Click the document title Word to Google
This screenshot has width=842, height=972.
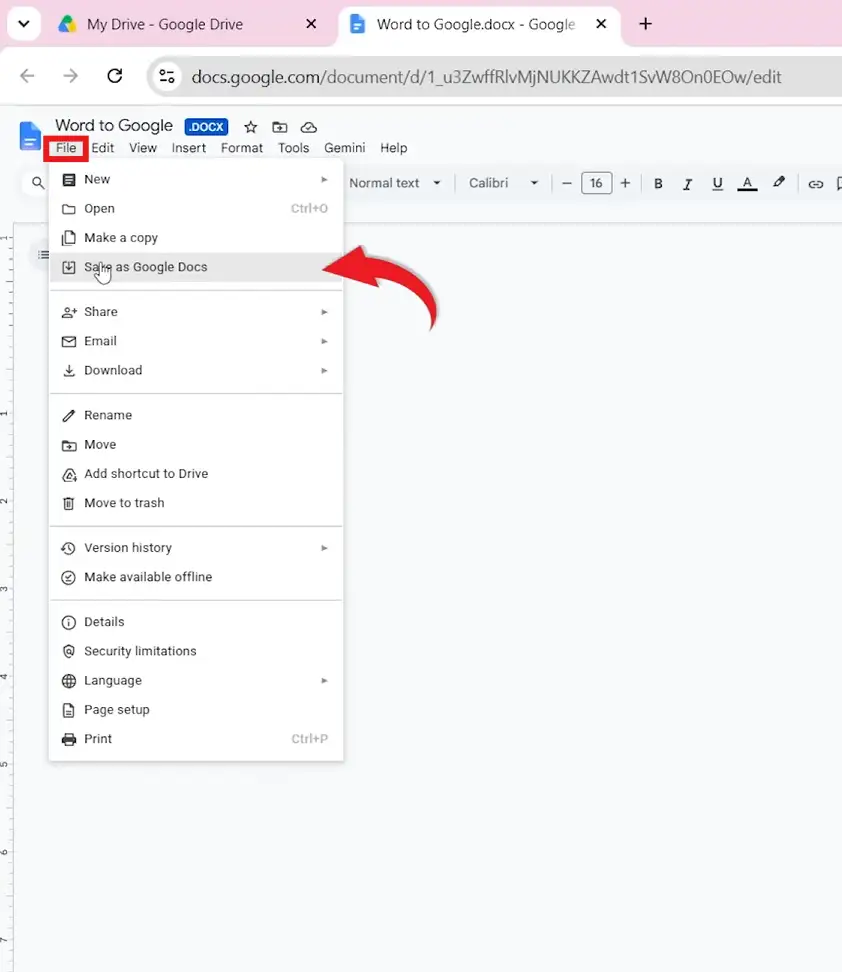(x=114, y=125)
